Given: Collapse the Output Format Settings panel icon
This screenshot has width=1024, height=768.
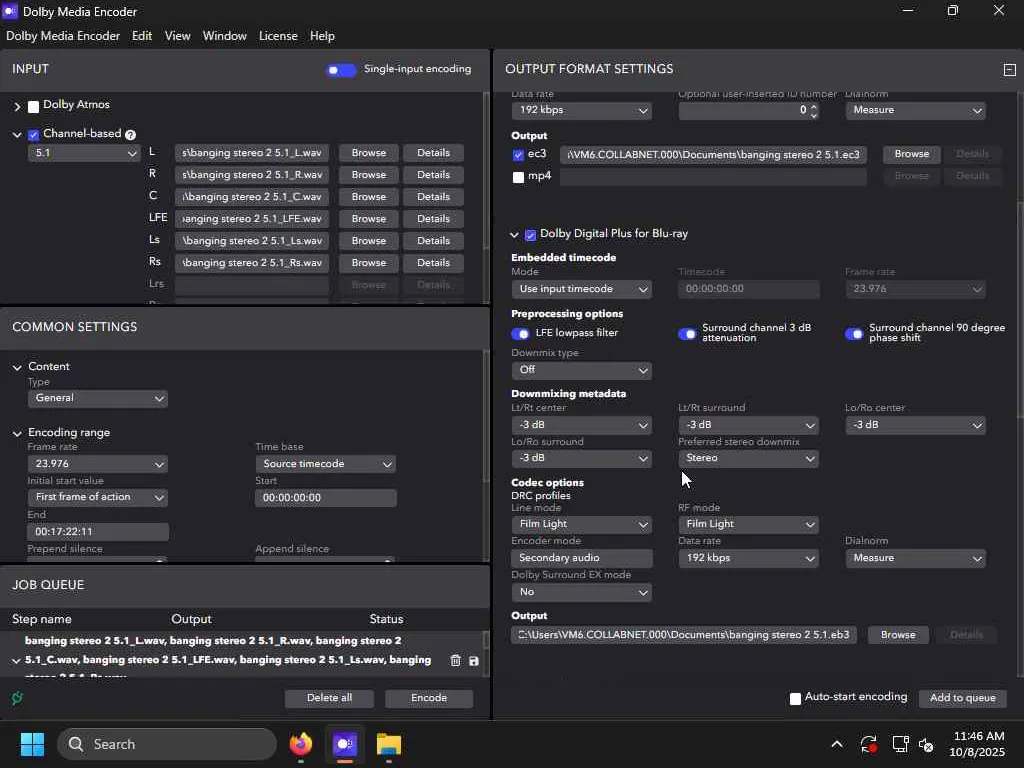Looking at the screenshot, I should (x=1010, y=69).
